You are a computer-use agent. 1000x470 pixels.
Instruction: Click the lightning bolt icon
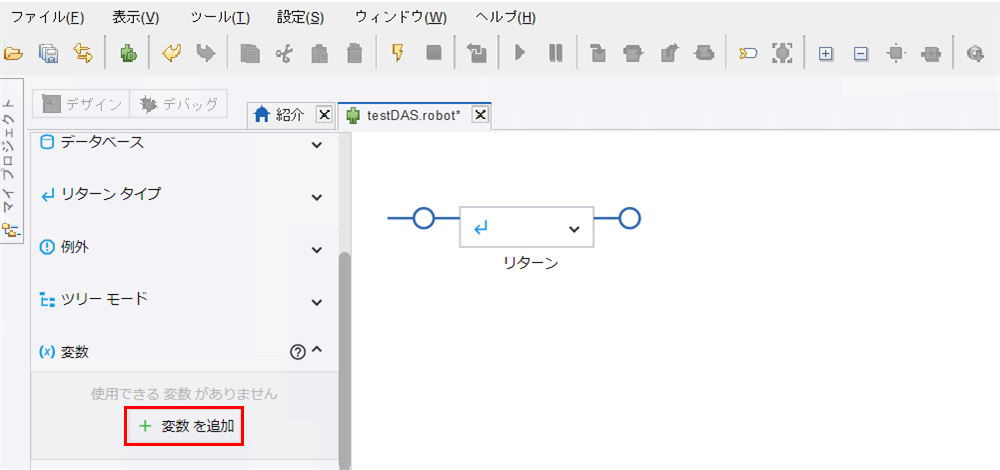point(398,54)
